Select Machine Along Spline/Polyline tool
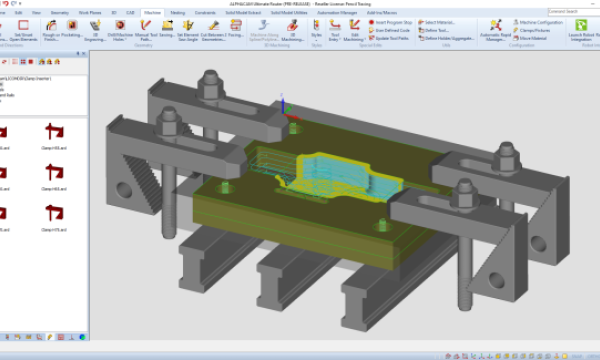Image resolution: width=600 pixels, height=360 pixels. [x=264, y=30]
